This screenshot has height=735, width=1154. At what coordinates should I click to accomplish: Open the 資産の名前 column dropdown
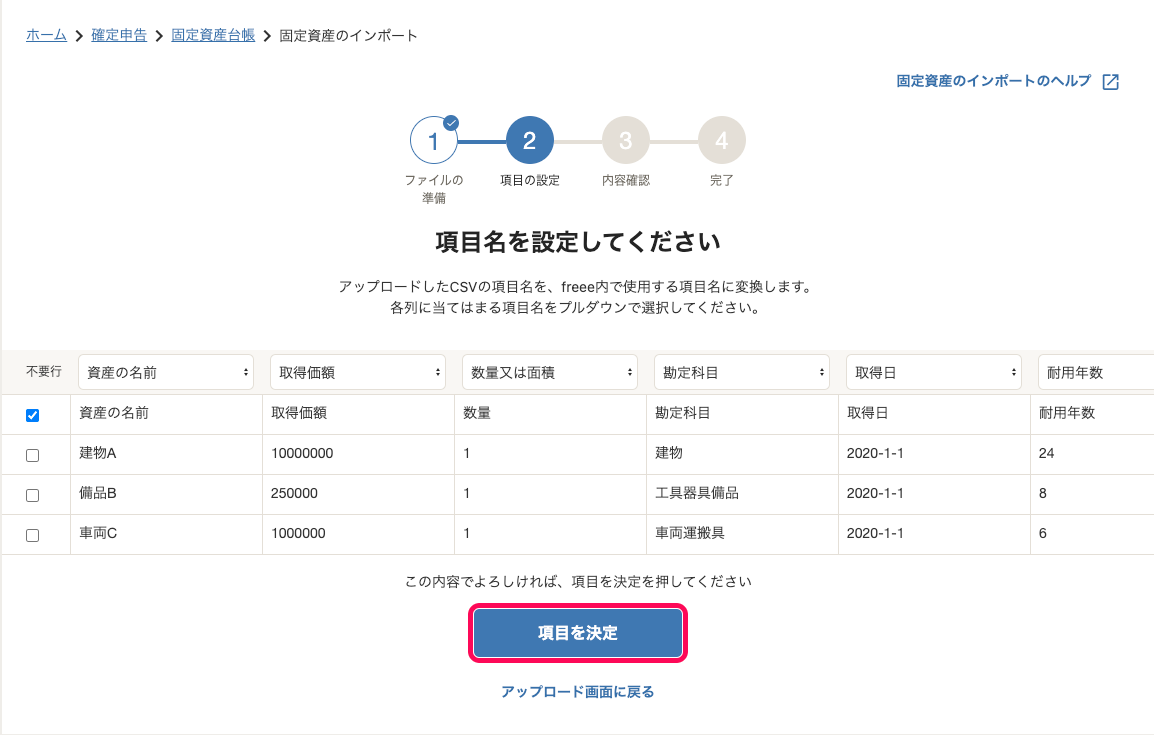[166, 372]
